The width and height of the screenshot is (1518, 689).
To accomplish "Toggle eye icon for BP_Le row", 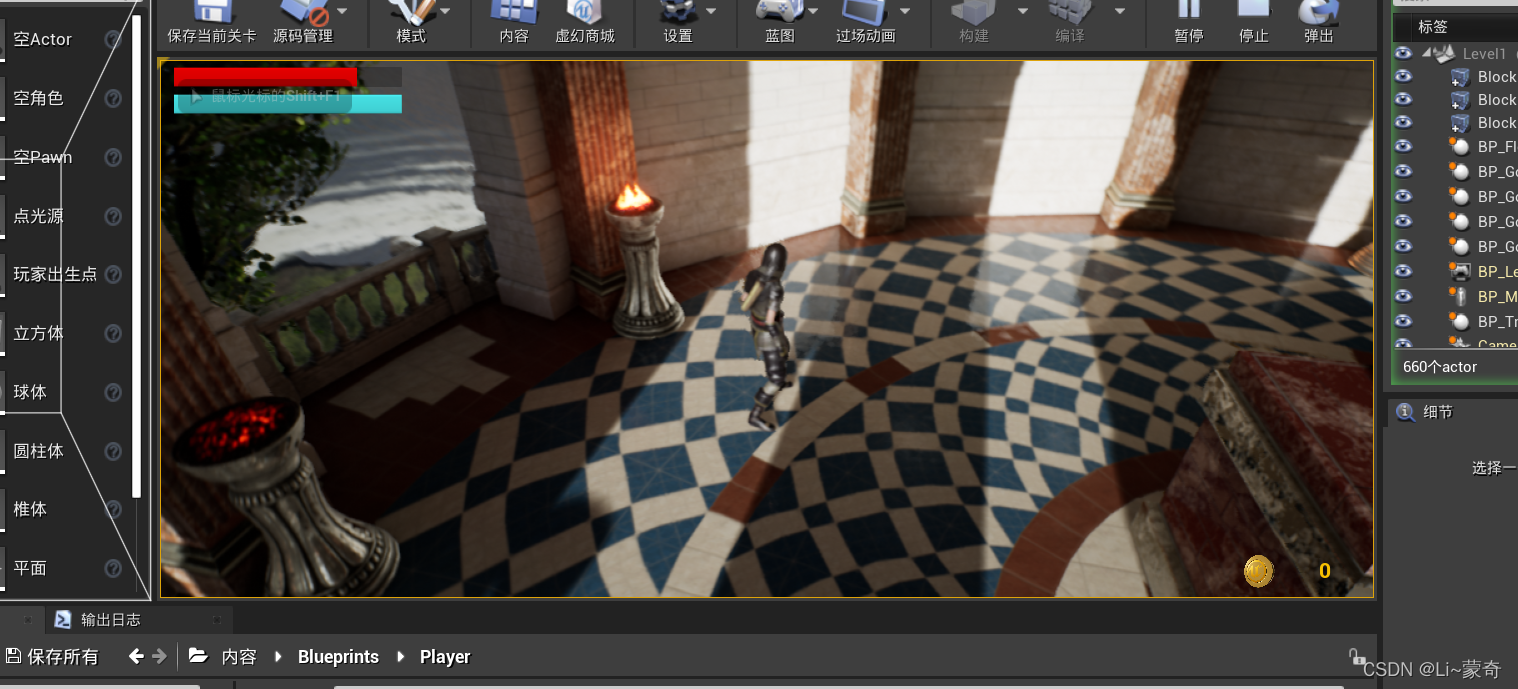I will (x=1404, y=271).
